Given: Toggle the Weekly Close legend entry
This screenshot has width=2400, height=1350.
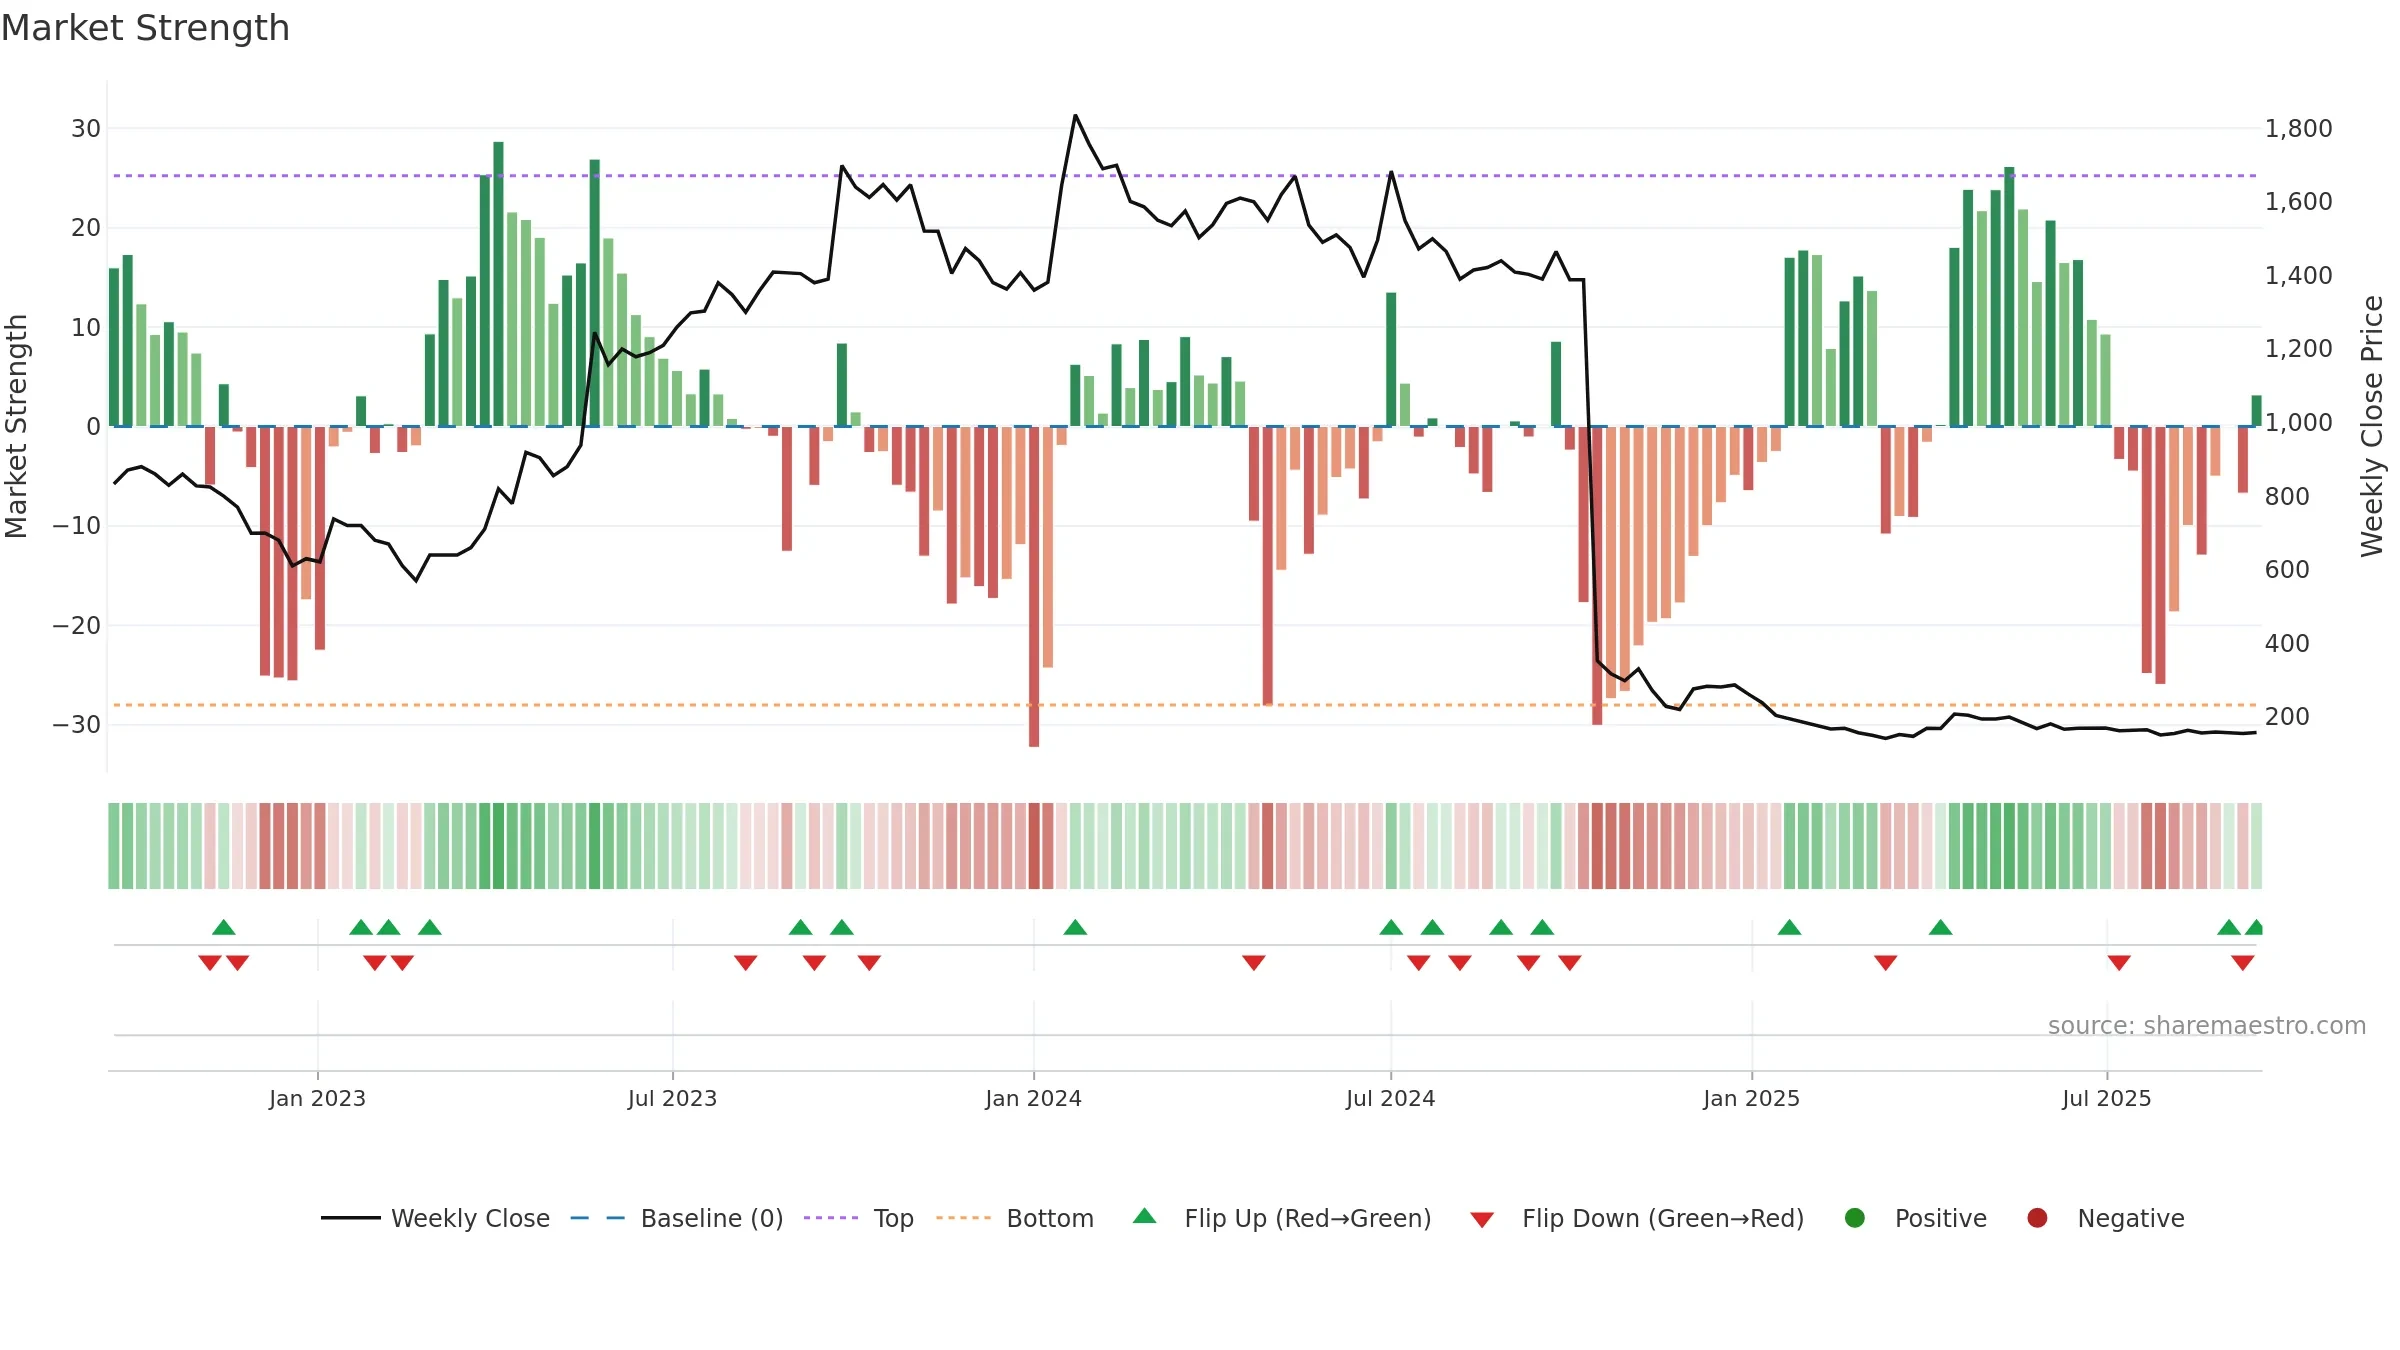Looking at the screenshot, I should pyautogui.click(x=436, y=1218).
